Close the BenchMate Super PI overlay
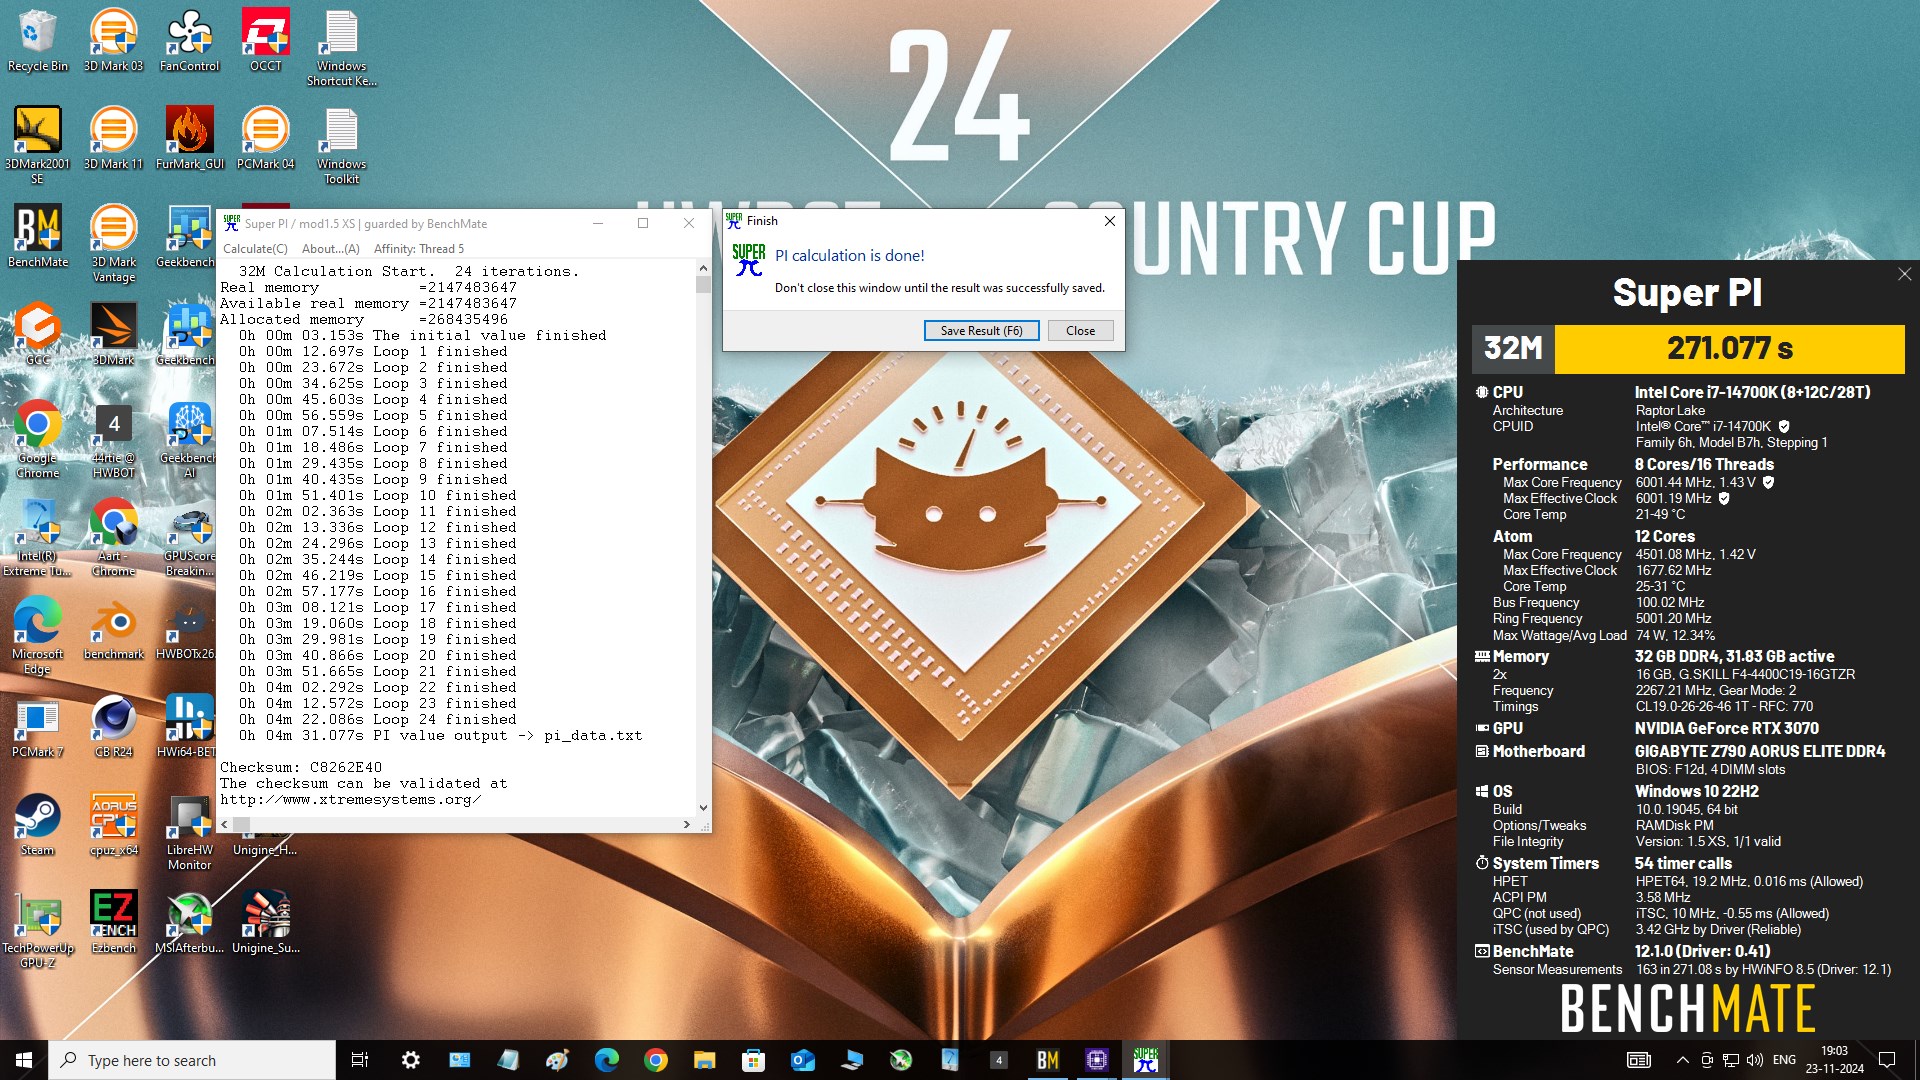This screenshot has height=1080, width=1920. 1904,274
